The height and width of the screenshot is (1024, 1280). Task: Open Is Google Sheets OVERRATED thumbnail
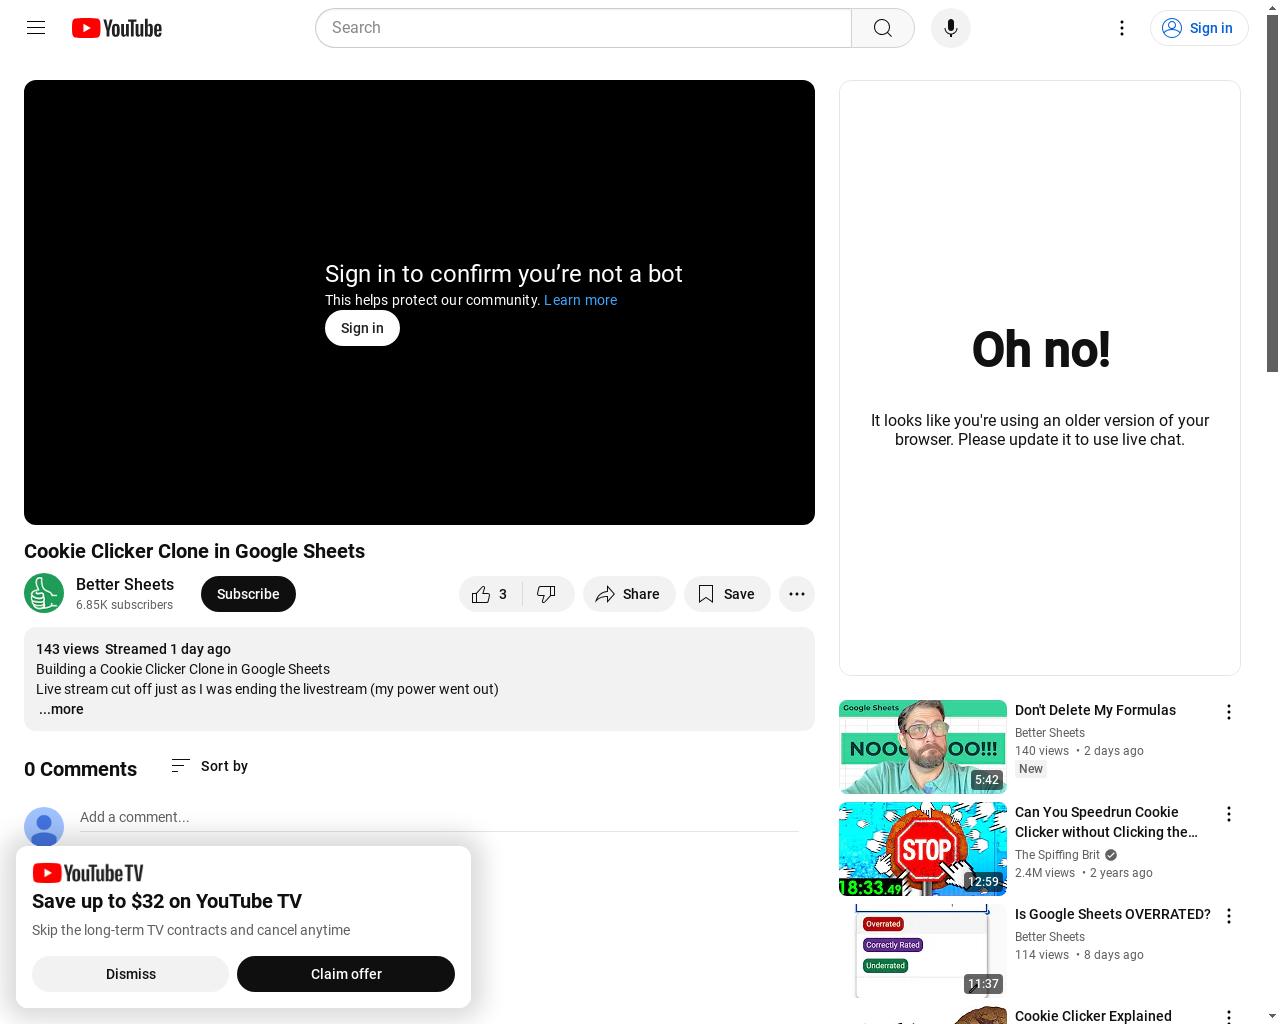(x=923, y=951)
